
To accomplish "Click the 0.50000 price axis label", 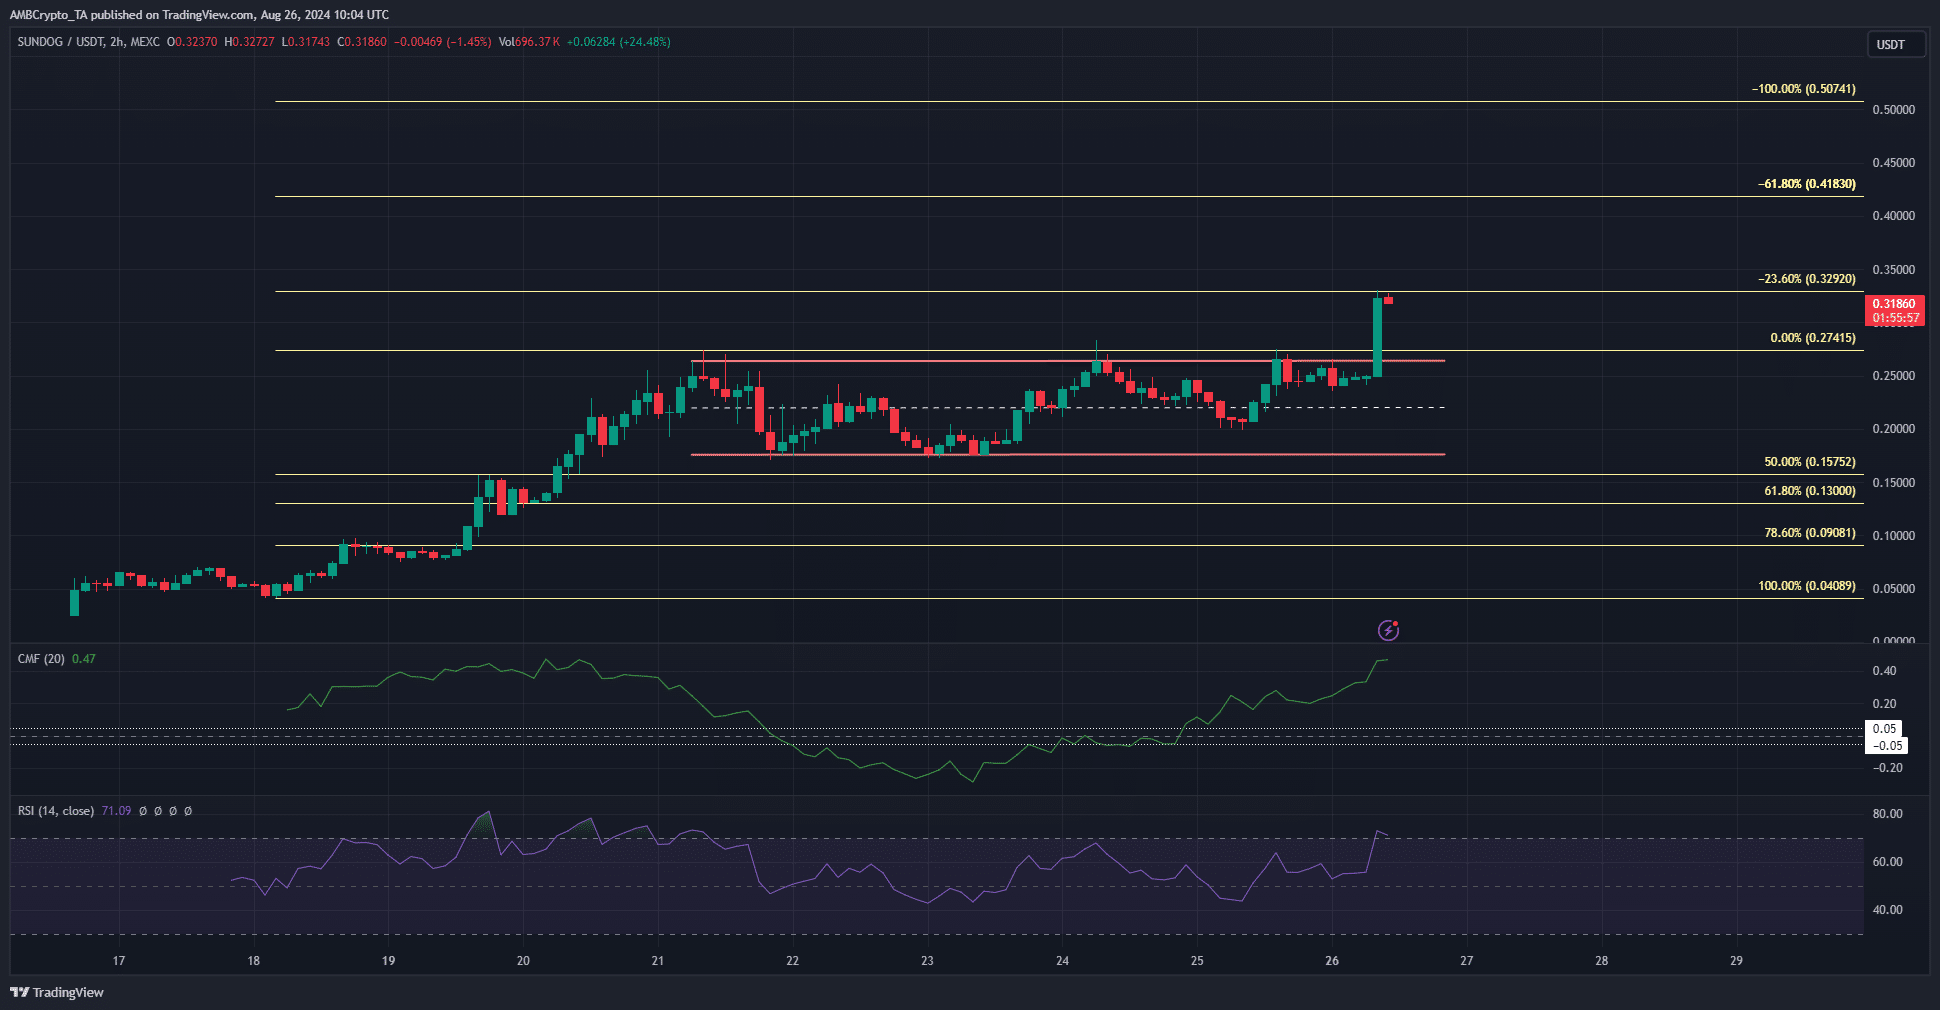I will 1893,110.
